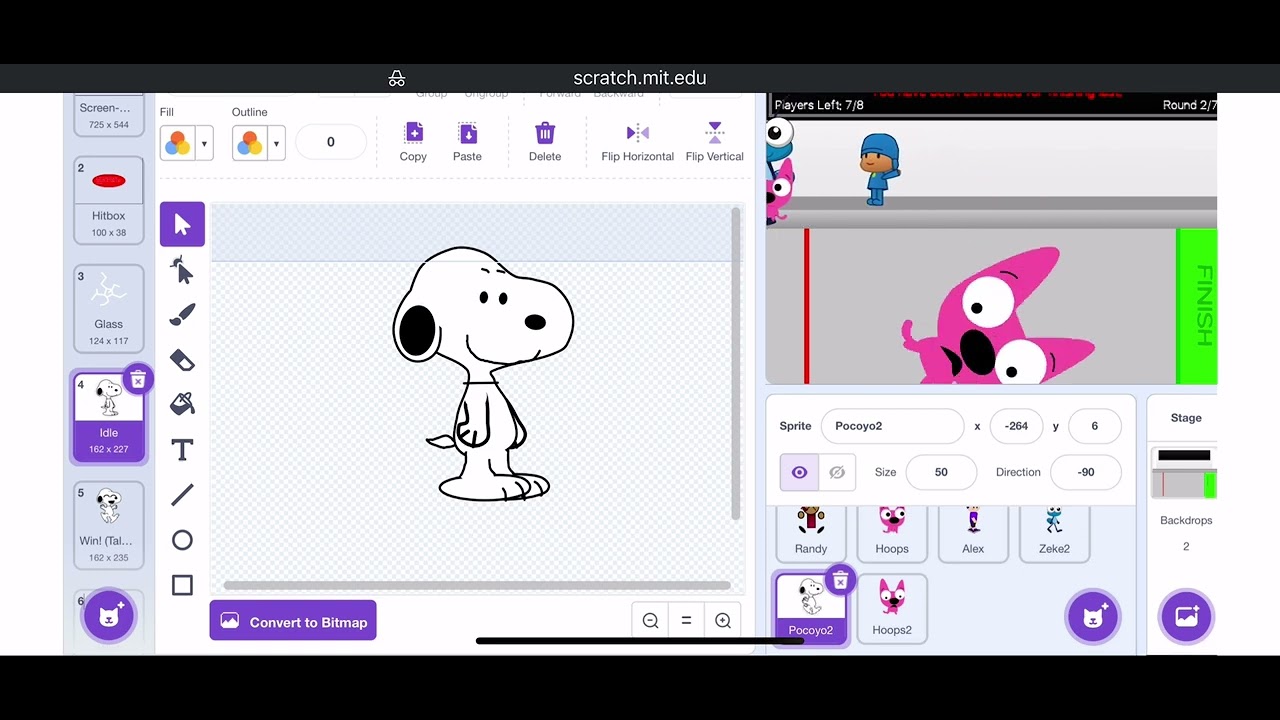Click Convert to Bitmap button
Screen dimensions: 1280x720
293,621
